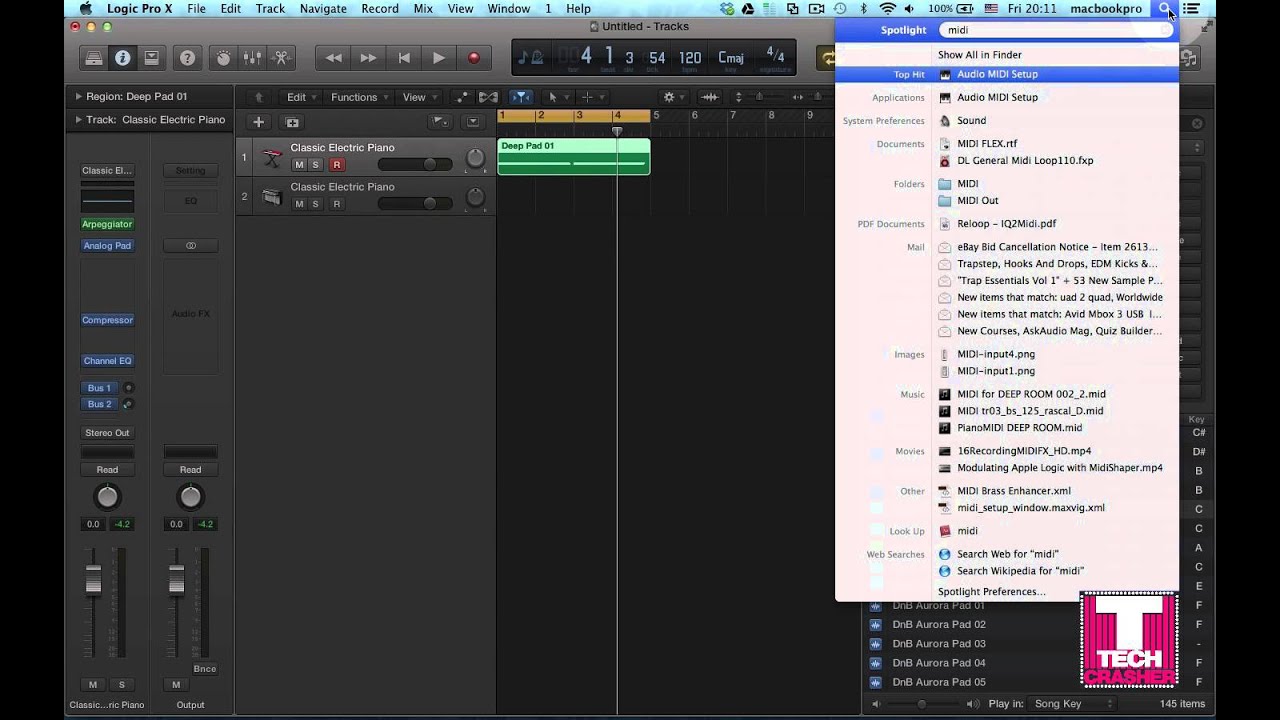Viewport: 1280px width, 720px height.
Task: Toggle the Inspector info button
Action: tap(122, 58)
